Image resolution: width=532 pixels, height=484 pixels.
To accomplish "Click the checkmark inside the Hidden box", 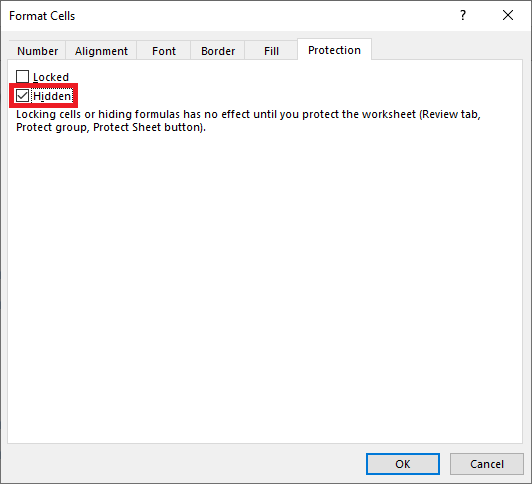I will tap(22, 96).
